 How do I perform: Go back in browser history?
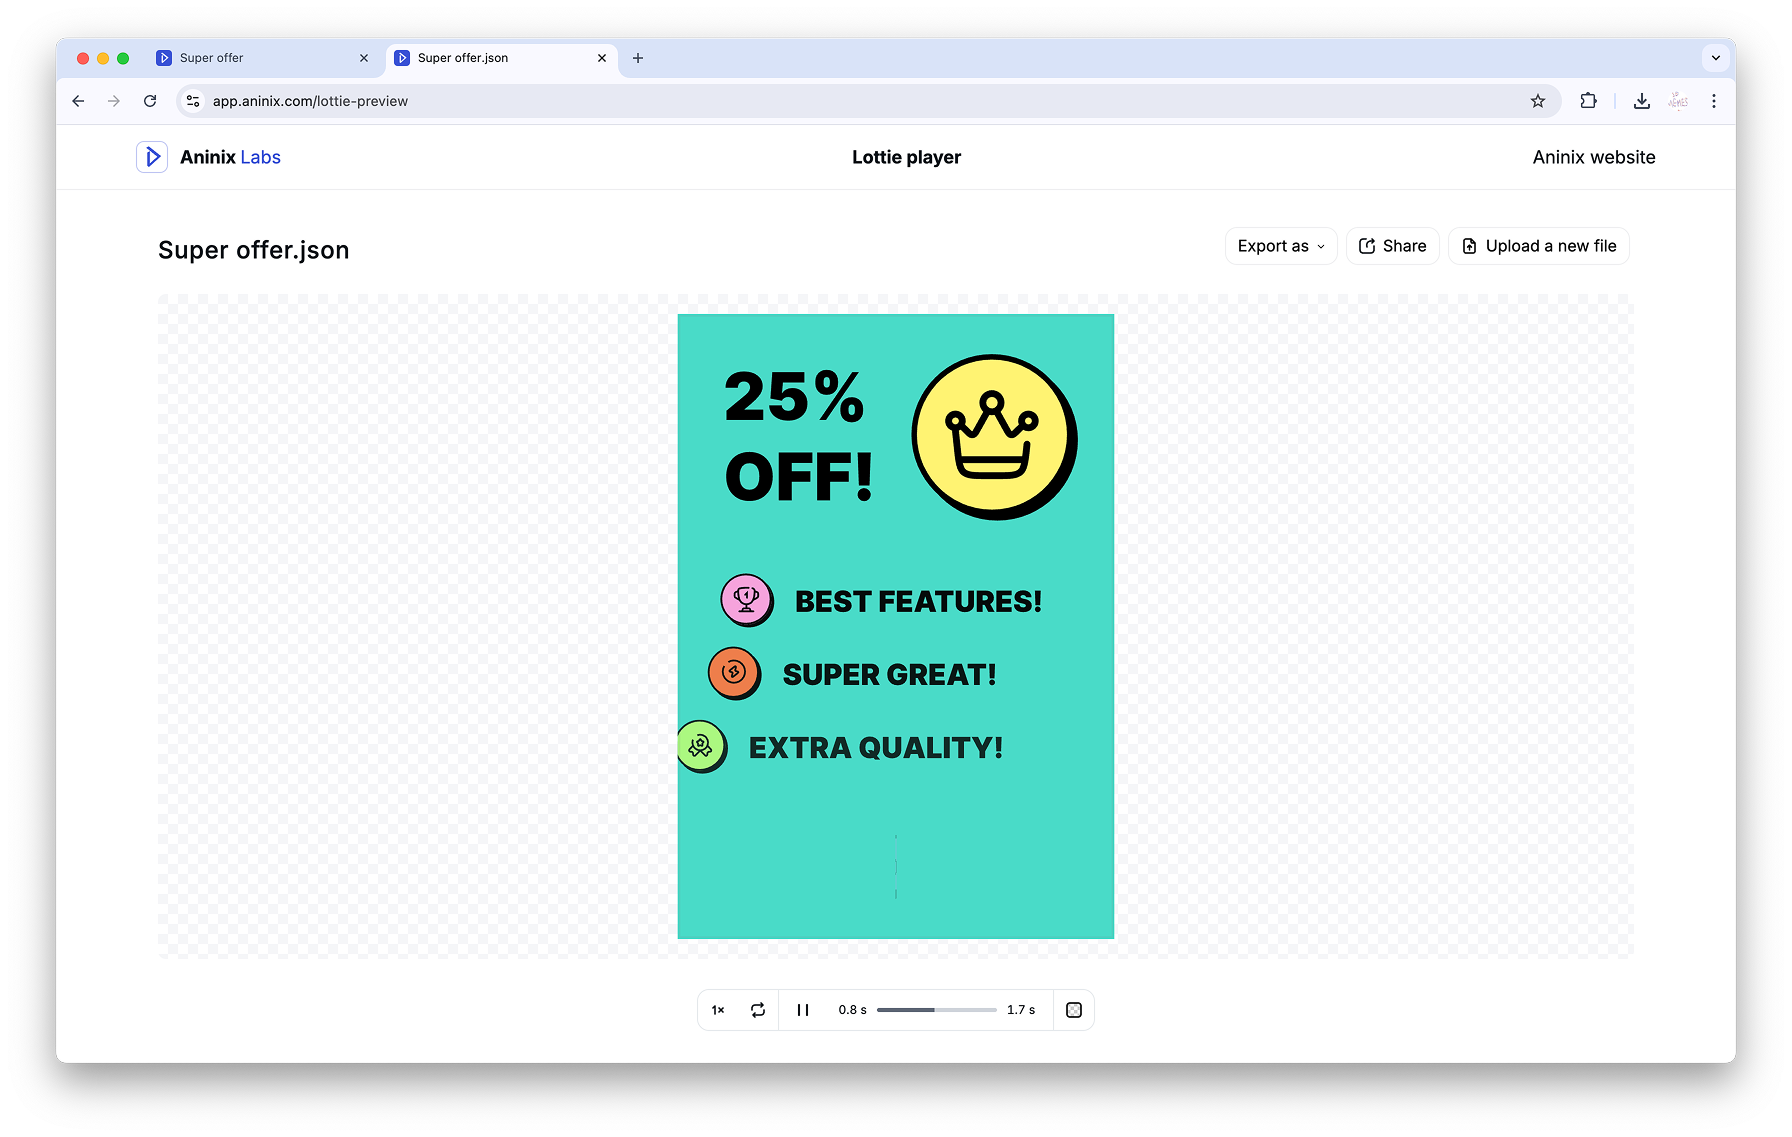[x=78, y=101]
